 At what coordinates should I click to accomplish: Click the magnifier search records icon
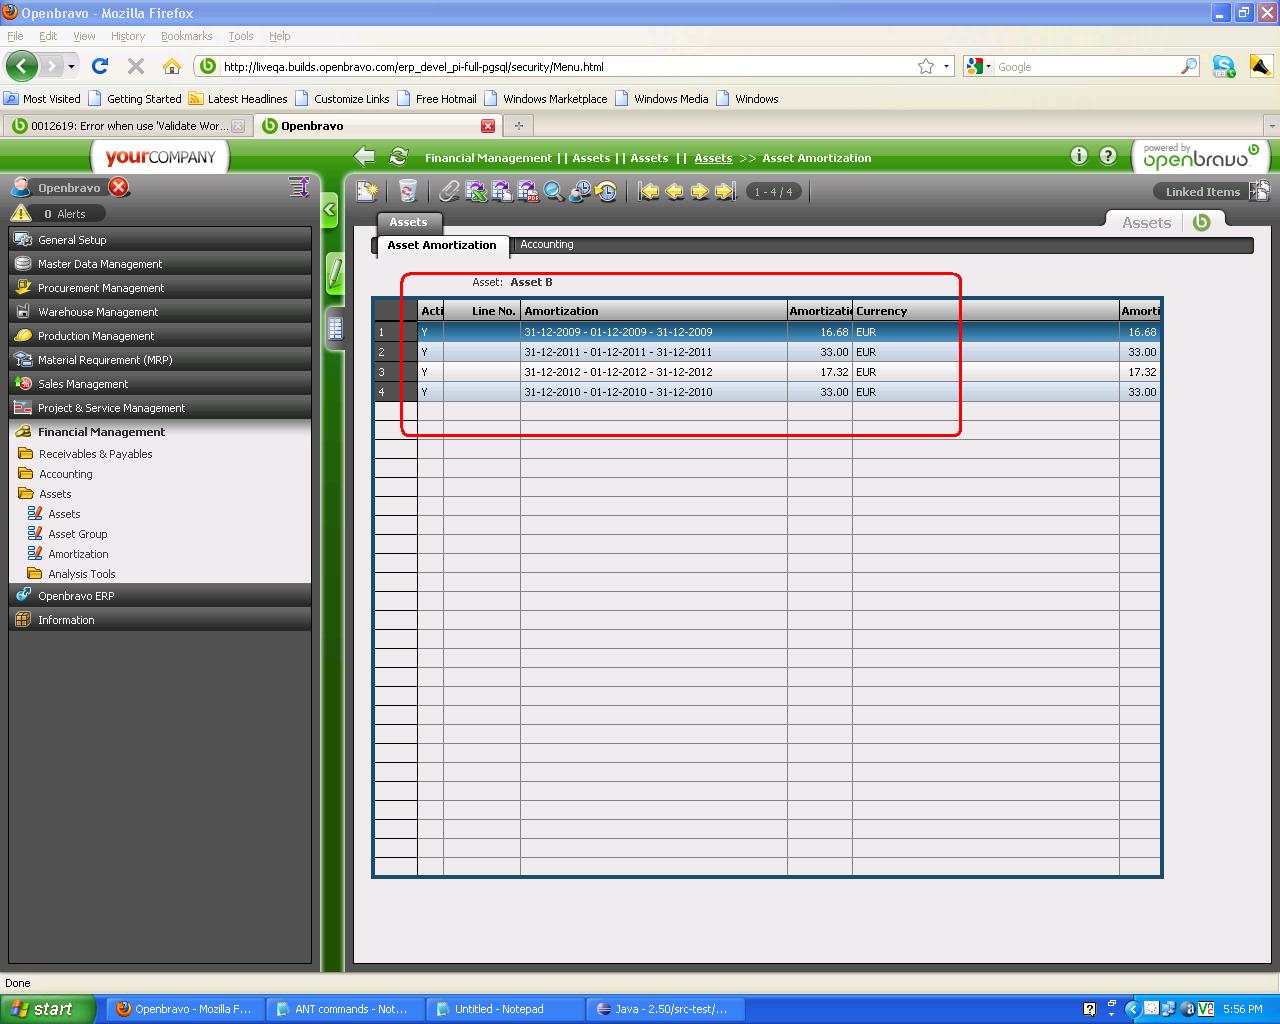[553, 191]
